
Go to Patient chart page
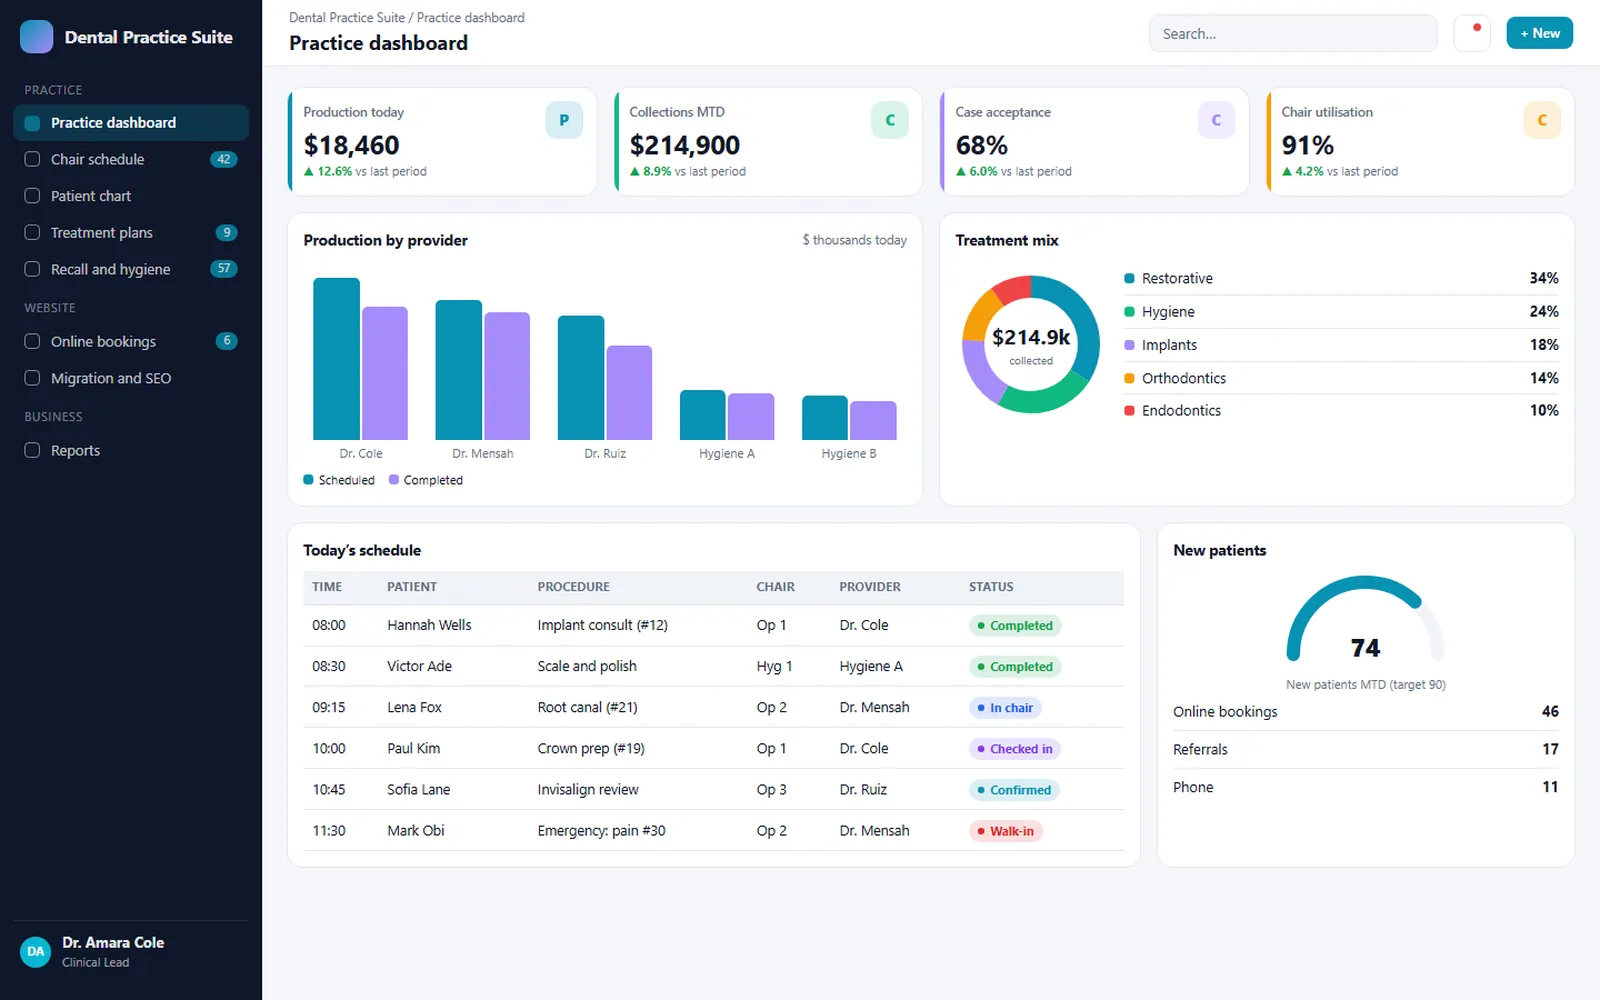tap(131, 196)
